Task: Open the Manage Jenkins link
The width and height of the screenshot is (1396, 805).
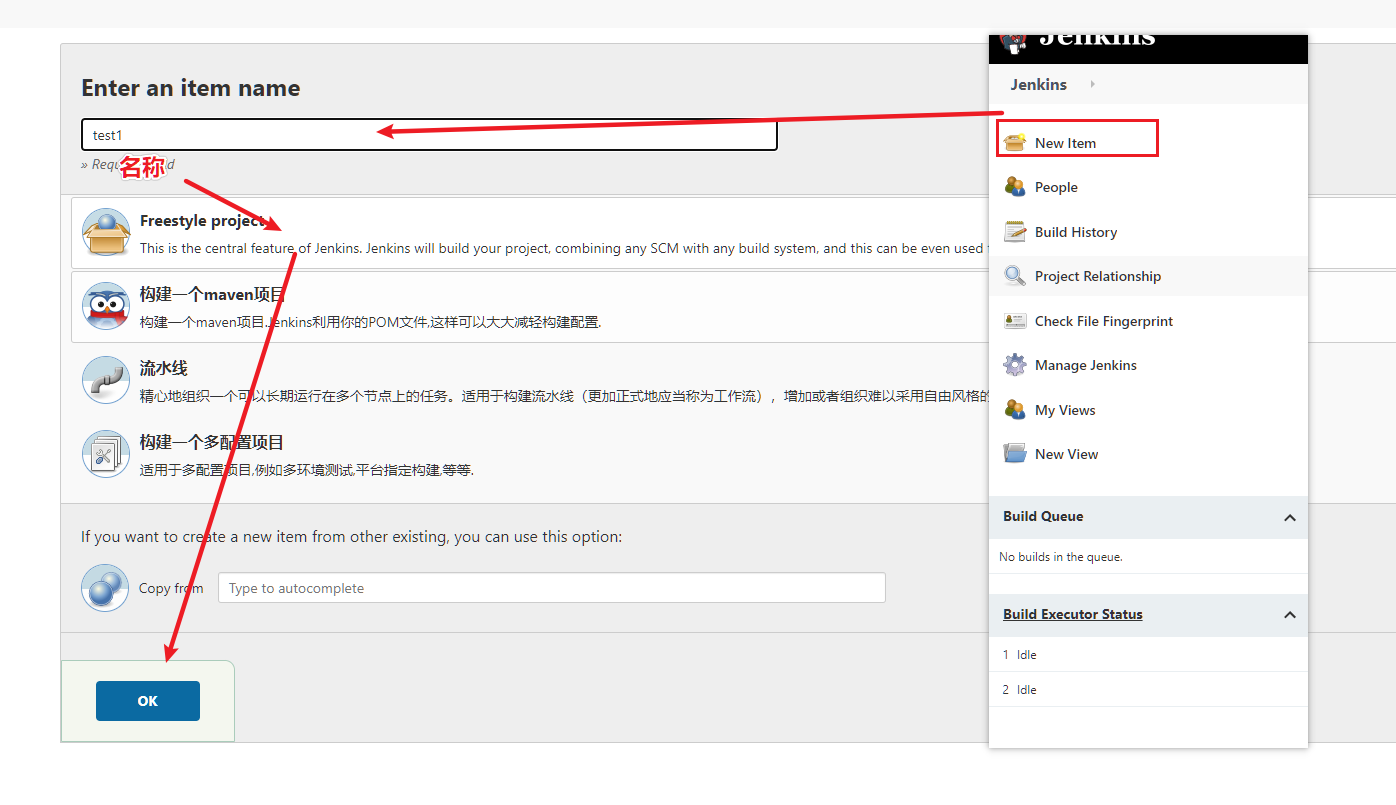Action: click(x=1086, y=365)
